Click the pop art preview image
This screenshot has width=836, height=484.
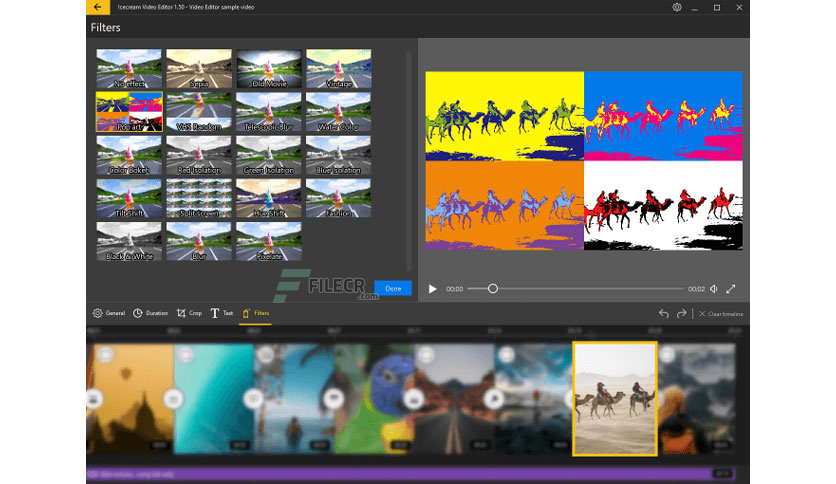point(584,160)
